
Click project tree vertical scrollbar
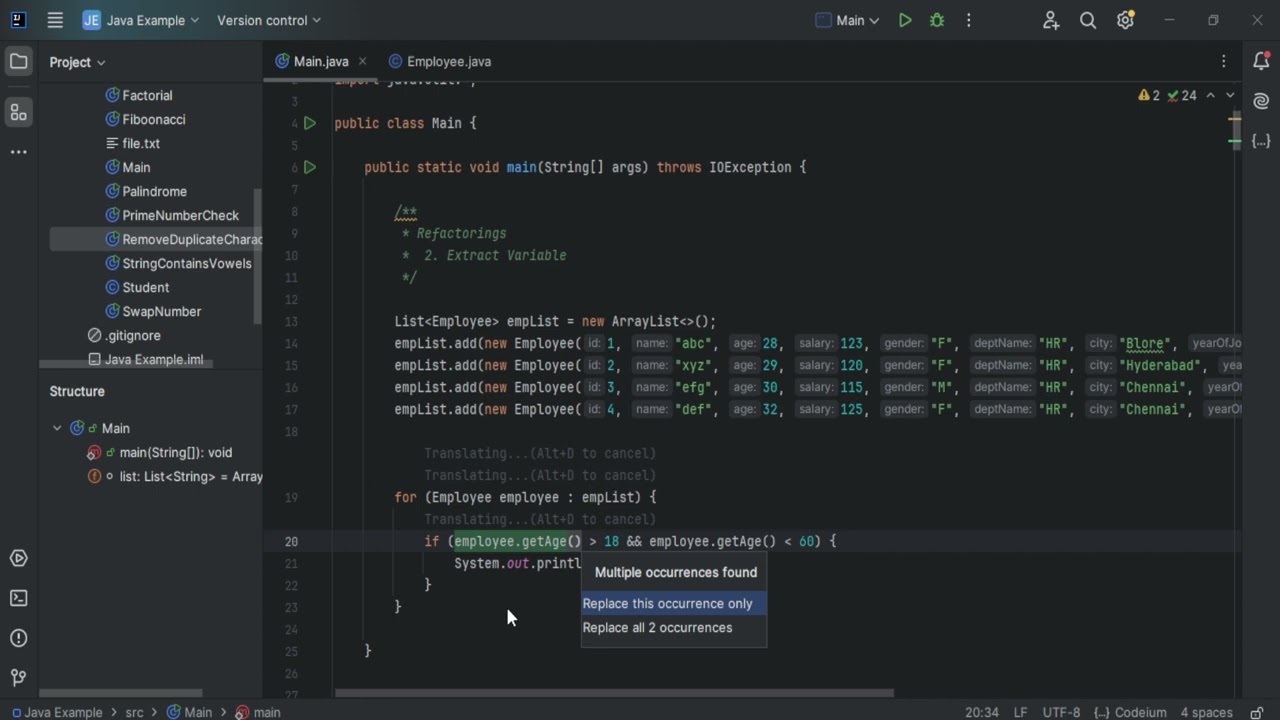pos(257,256)
